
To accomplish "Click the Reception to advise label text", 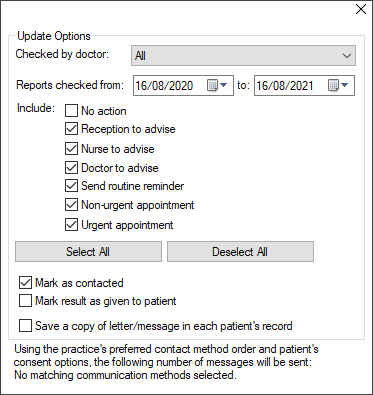I will 128,129.
